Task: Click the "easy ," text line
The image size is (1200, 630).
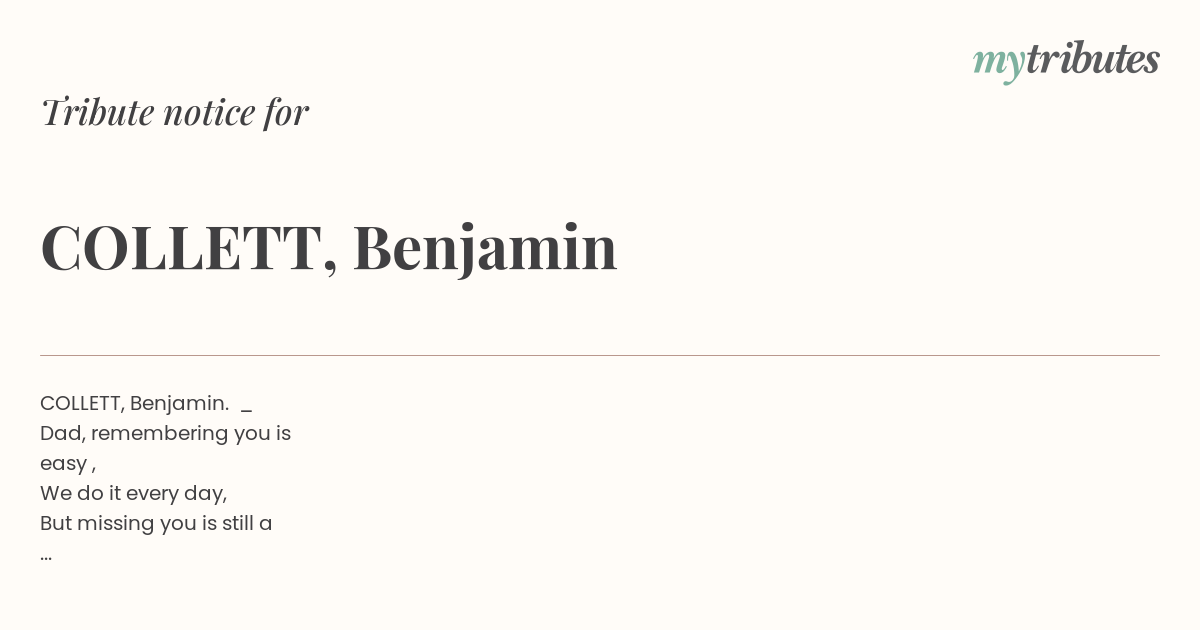Action: tap(68, 464)
